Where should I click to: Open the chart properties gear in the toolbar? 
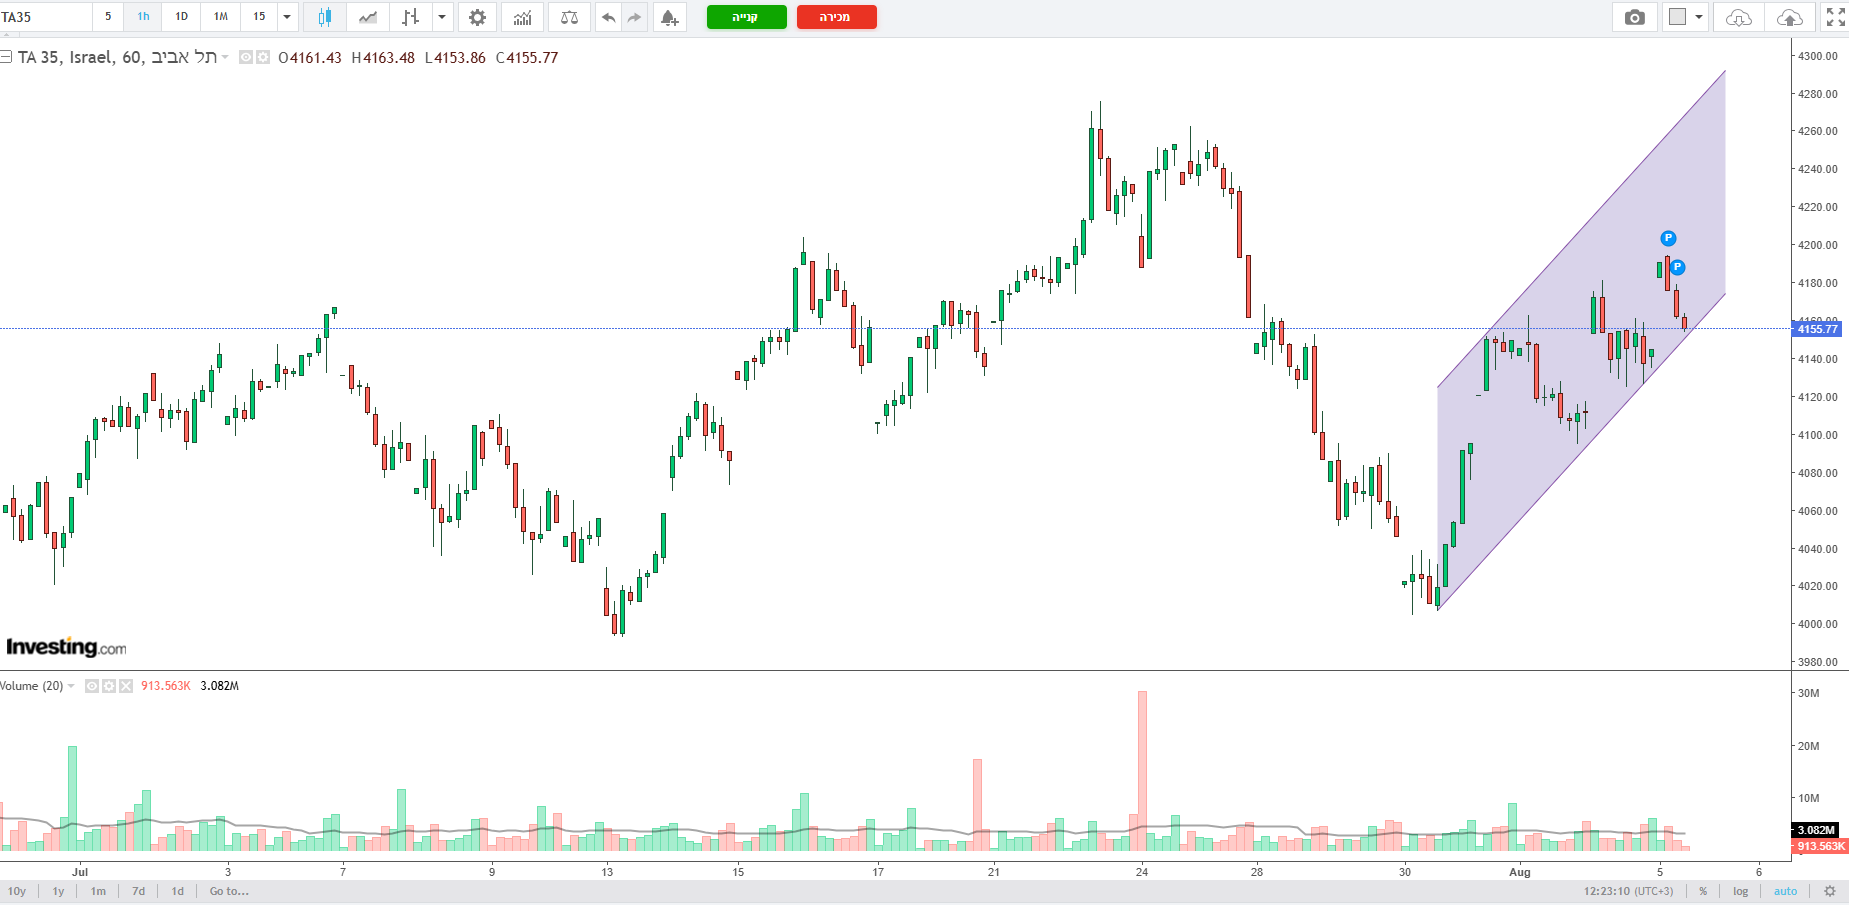(x=477, y=17)
